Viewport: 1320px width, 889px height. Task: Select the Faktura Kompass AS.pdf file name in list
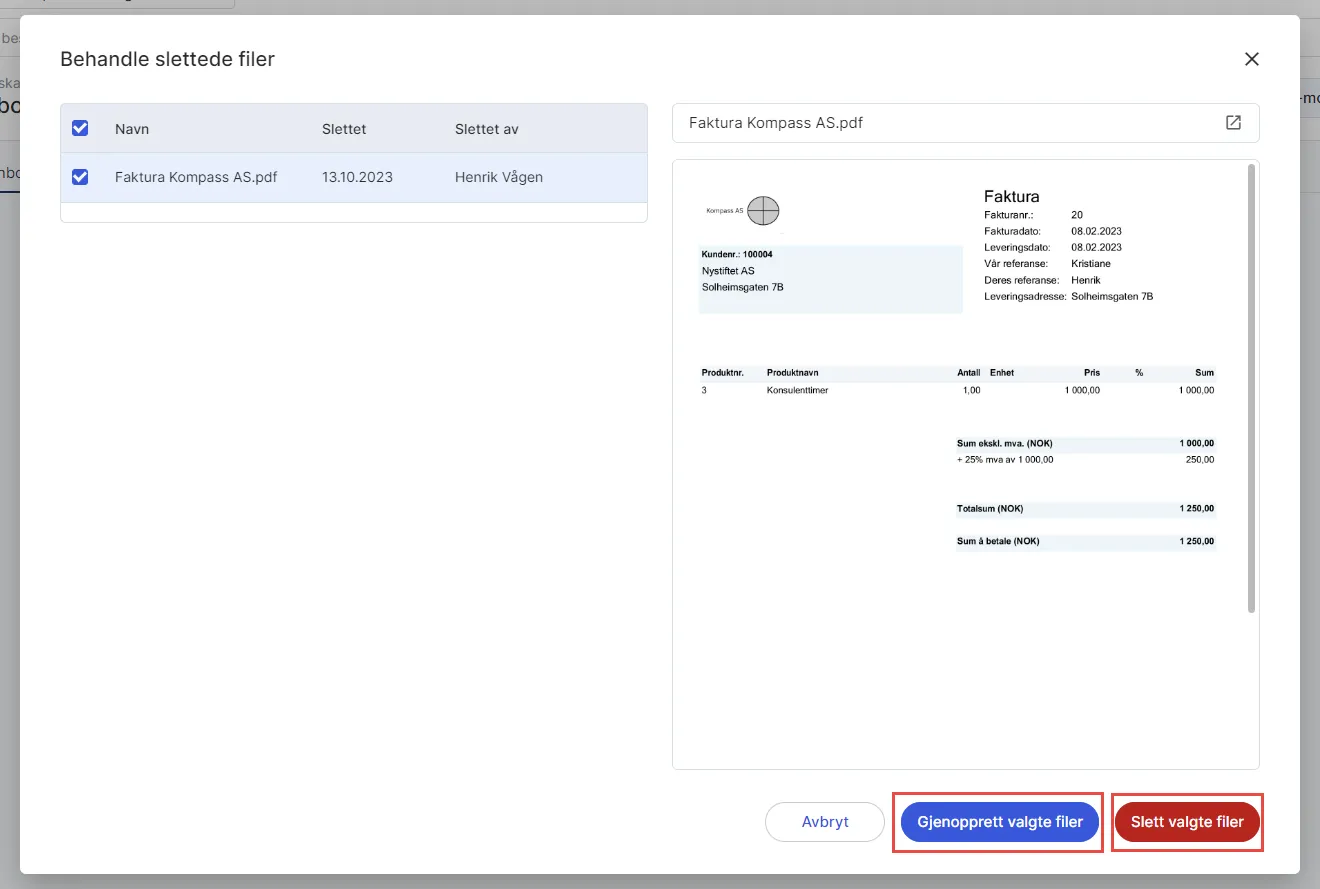pyautogui.click(x=196, y=177)
